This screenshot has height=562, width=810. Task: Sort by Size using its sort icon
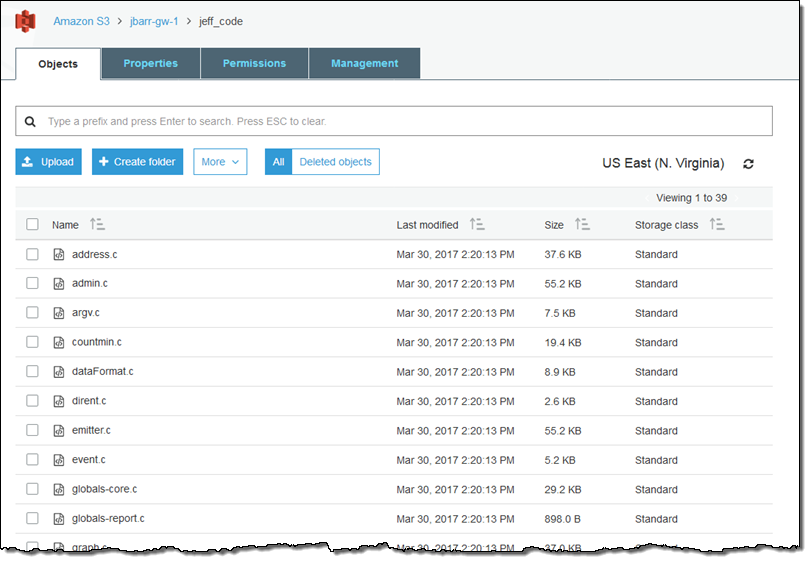[582, 225]
